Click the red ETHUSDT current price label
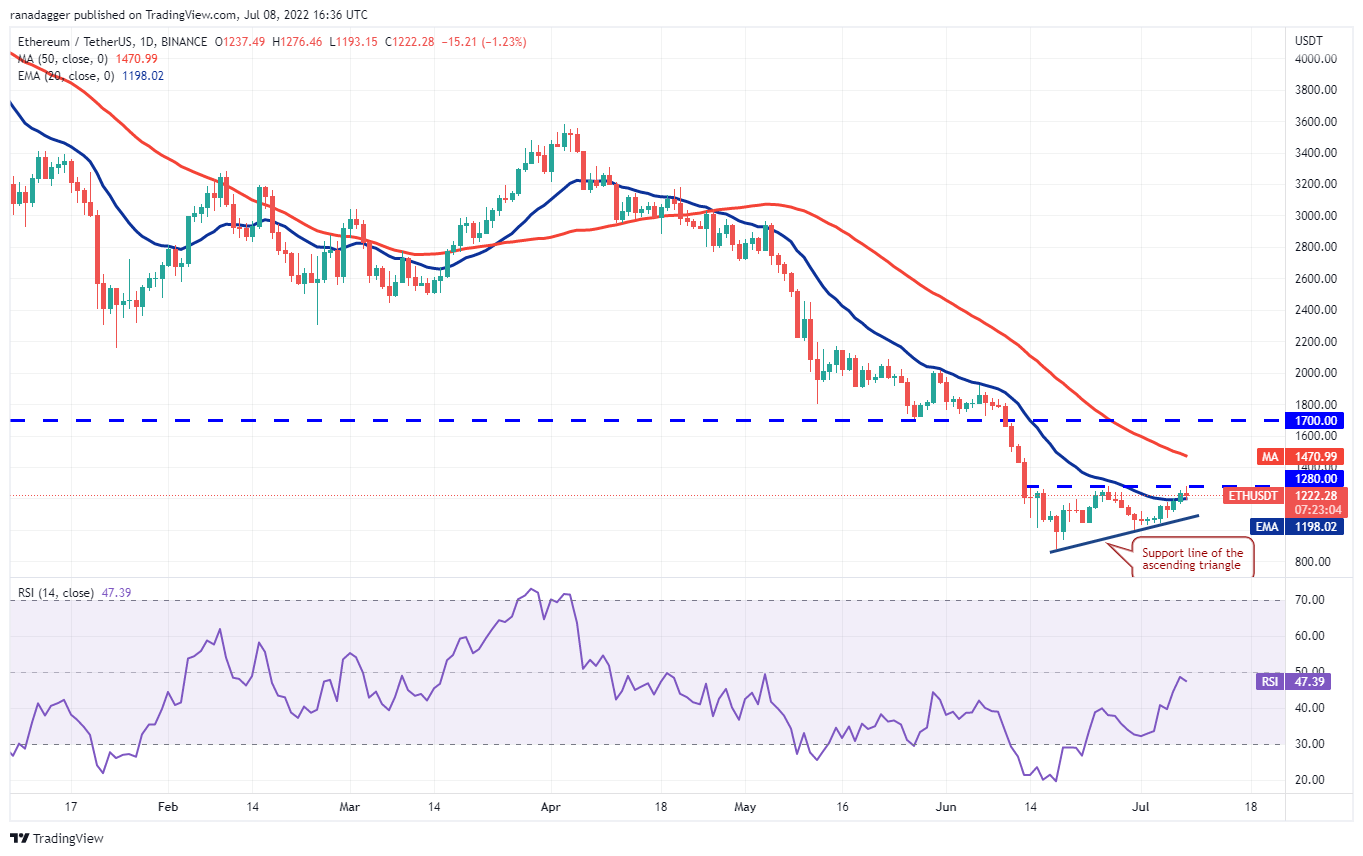 tap(1316, 494)
